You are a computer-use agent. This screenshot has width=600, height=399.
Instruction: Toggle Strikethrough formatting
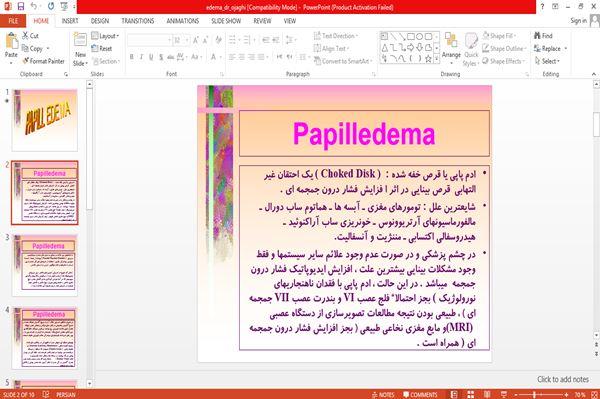click(171, 57)
